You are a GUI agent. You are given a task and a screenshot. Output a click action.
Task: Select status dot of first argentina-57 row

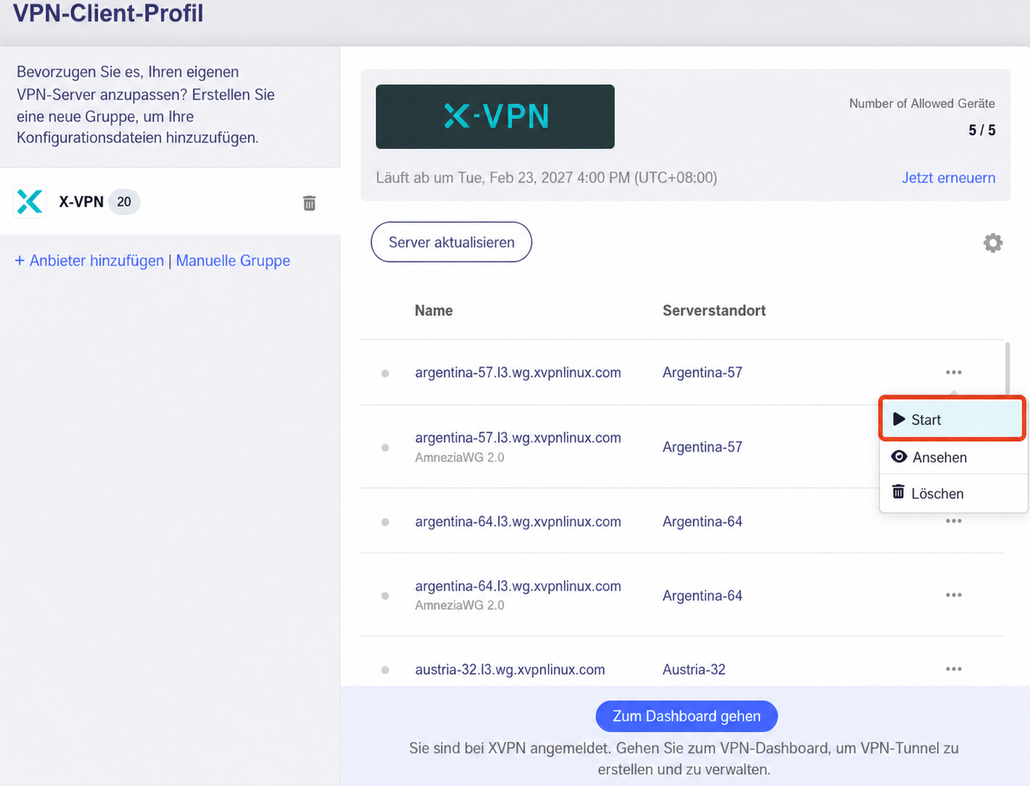(x=385, y=374)
